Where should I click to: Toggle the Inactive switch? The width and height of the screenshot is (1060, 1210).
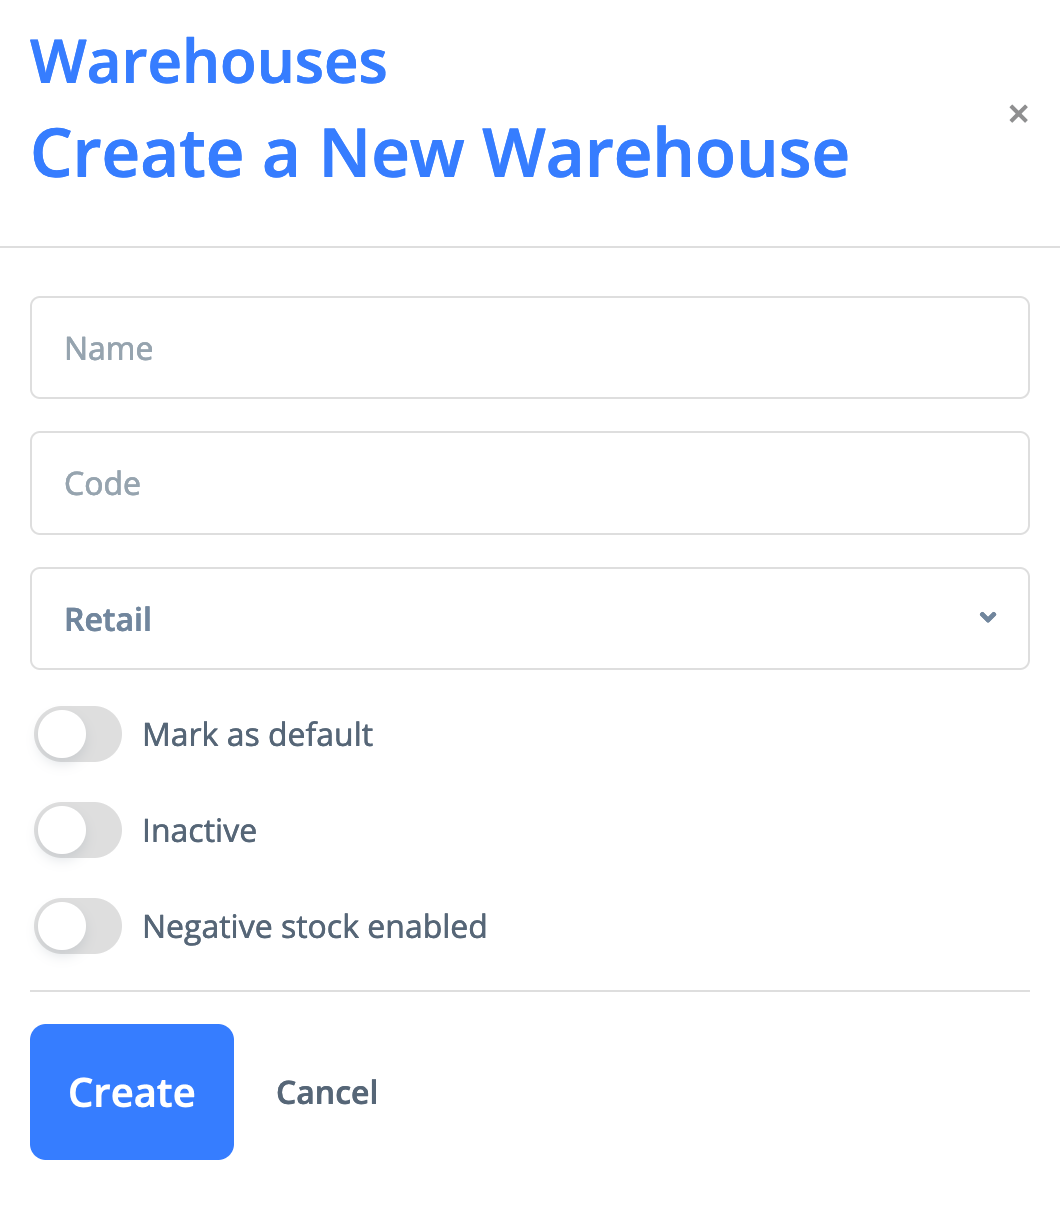point(78,831)
